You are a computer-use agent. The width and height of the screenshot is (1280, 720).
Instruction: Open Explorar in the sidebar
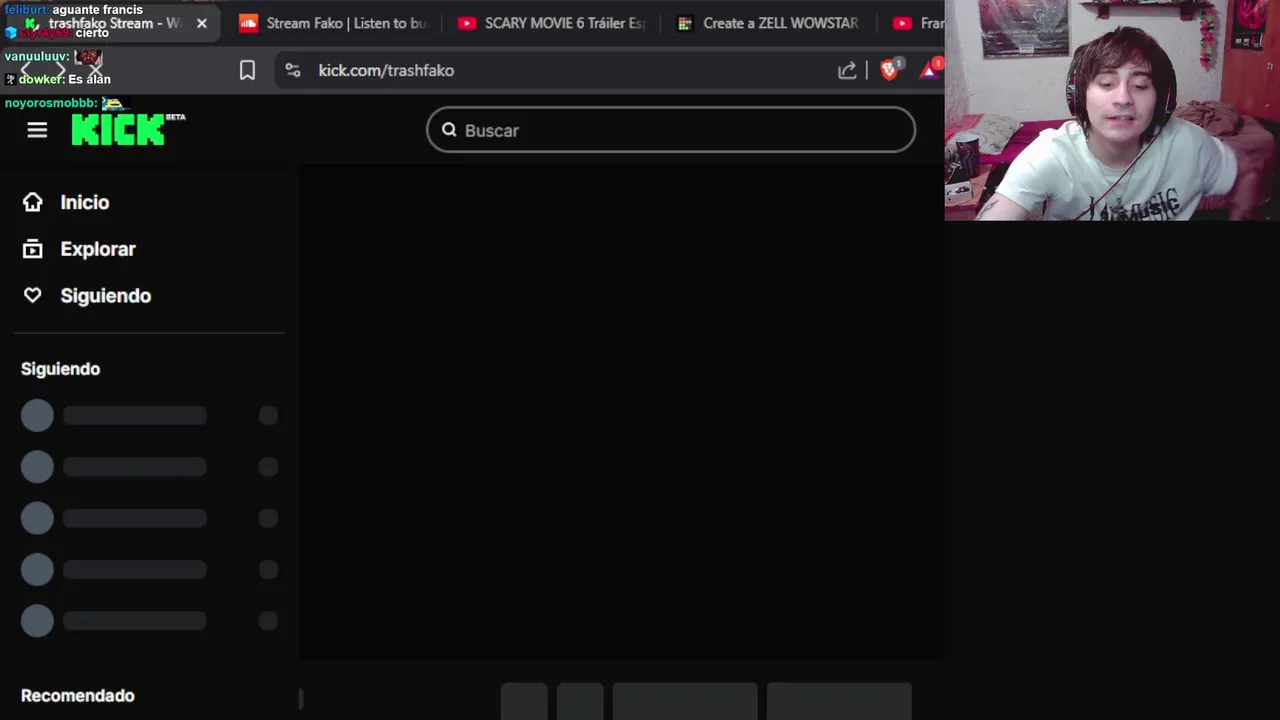point(98,249)
